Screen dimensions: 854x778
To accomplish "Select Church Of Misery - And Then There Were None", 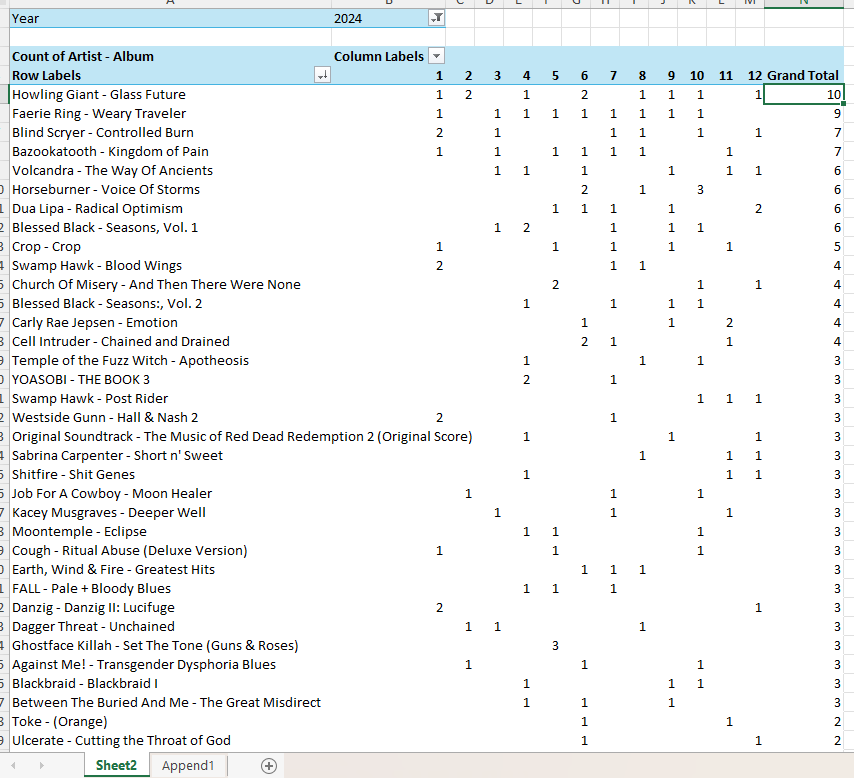I will click(170, 284).
